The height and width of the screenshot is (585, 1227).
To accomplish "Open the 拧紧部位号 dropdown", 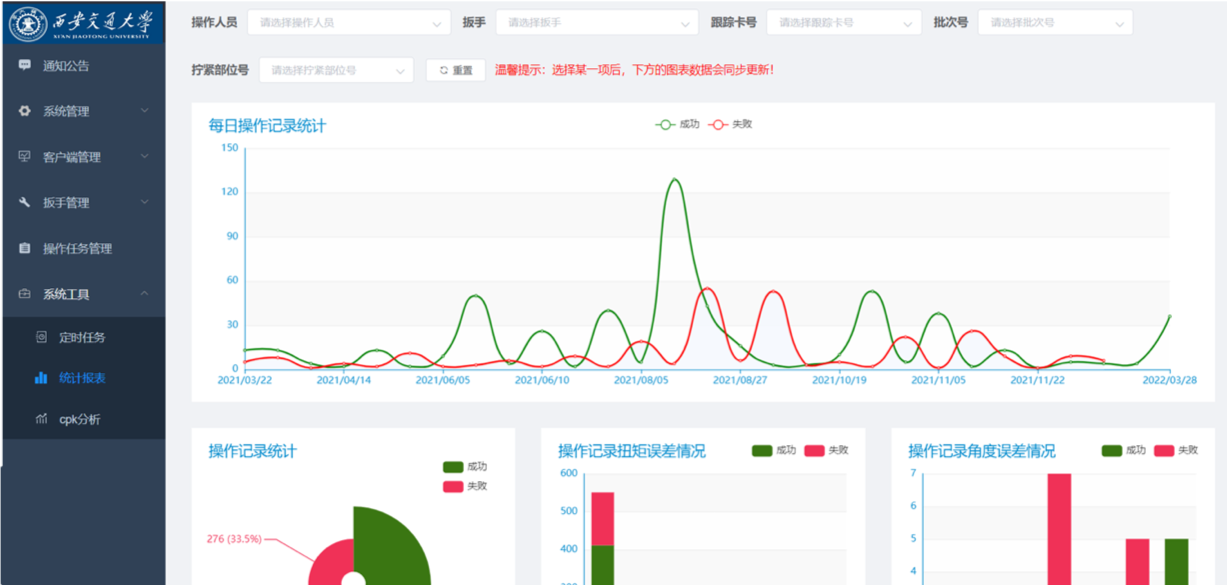I will pyautogui.click(x=335, y=71).
